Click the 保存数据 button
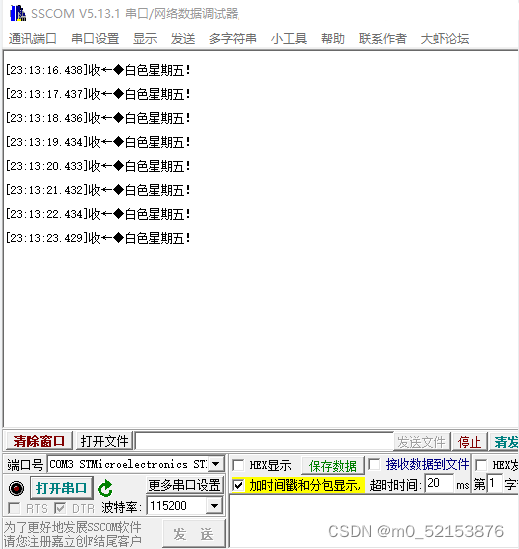The image size is (519, 549). (333, 466)
